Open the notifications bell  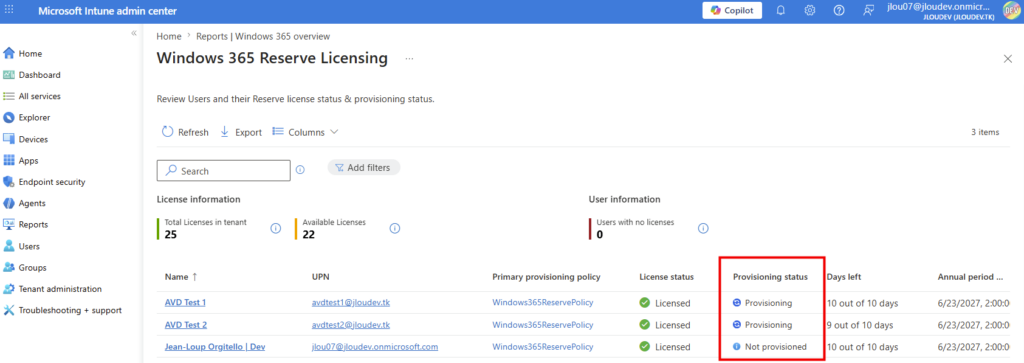tap(780, 10)
